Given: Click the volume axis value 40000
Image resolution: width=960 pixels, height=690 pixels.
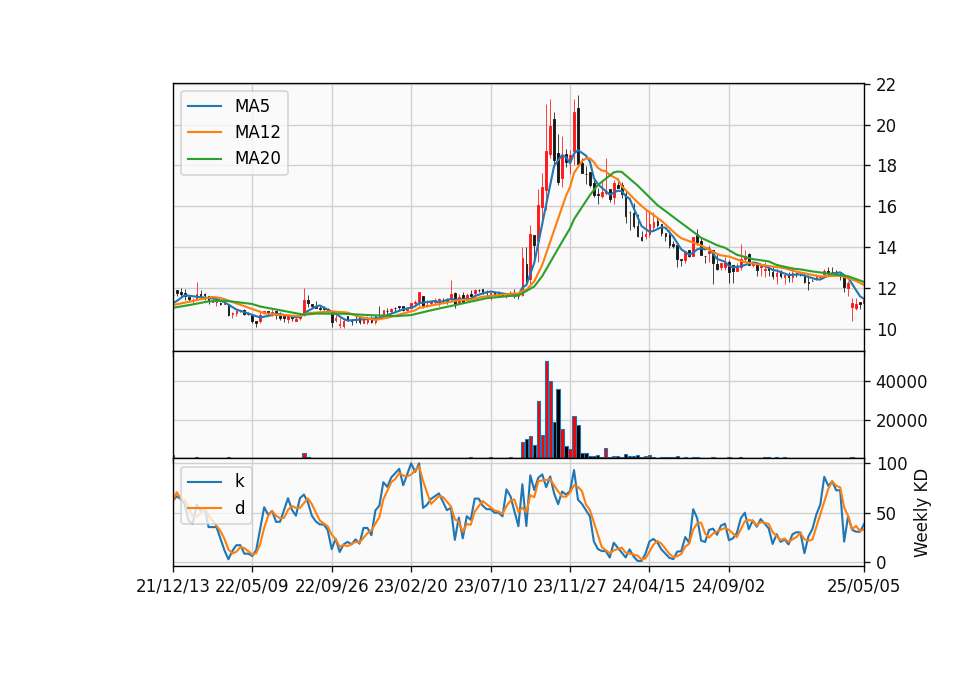Looking at the screenshot, I should tap(901, 382).
